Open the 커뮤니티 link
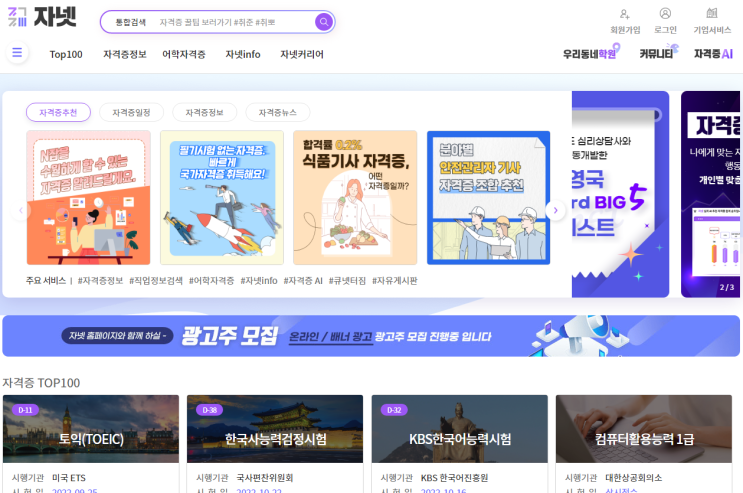Screen dimensions: 743x493 pos(658,52)
